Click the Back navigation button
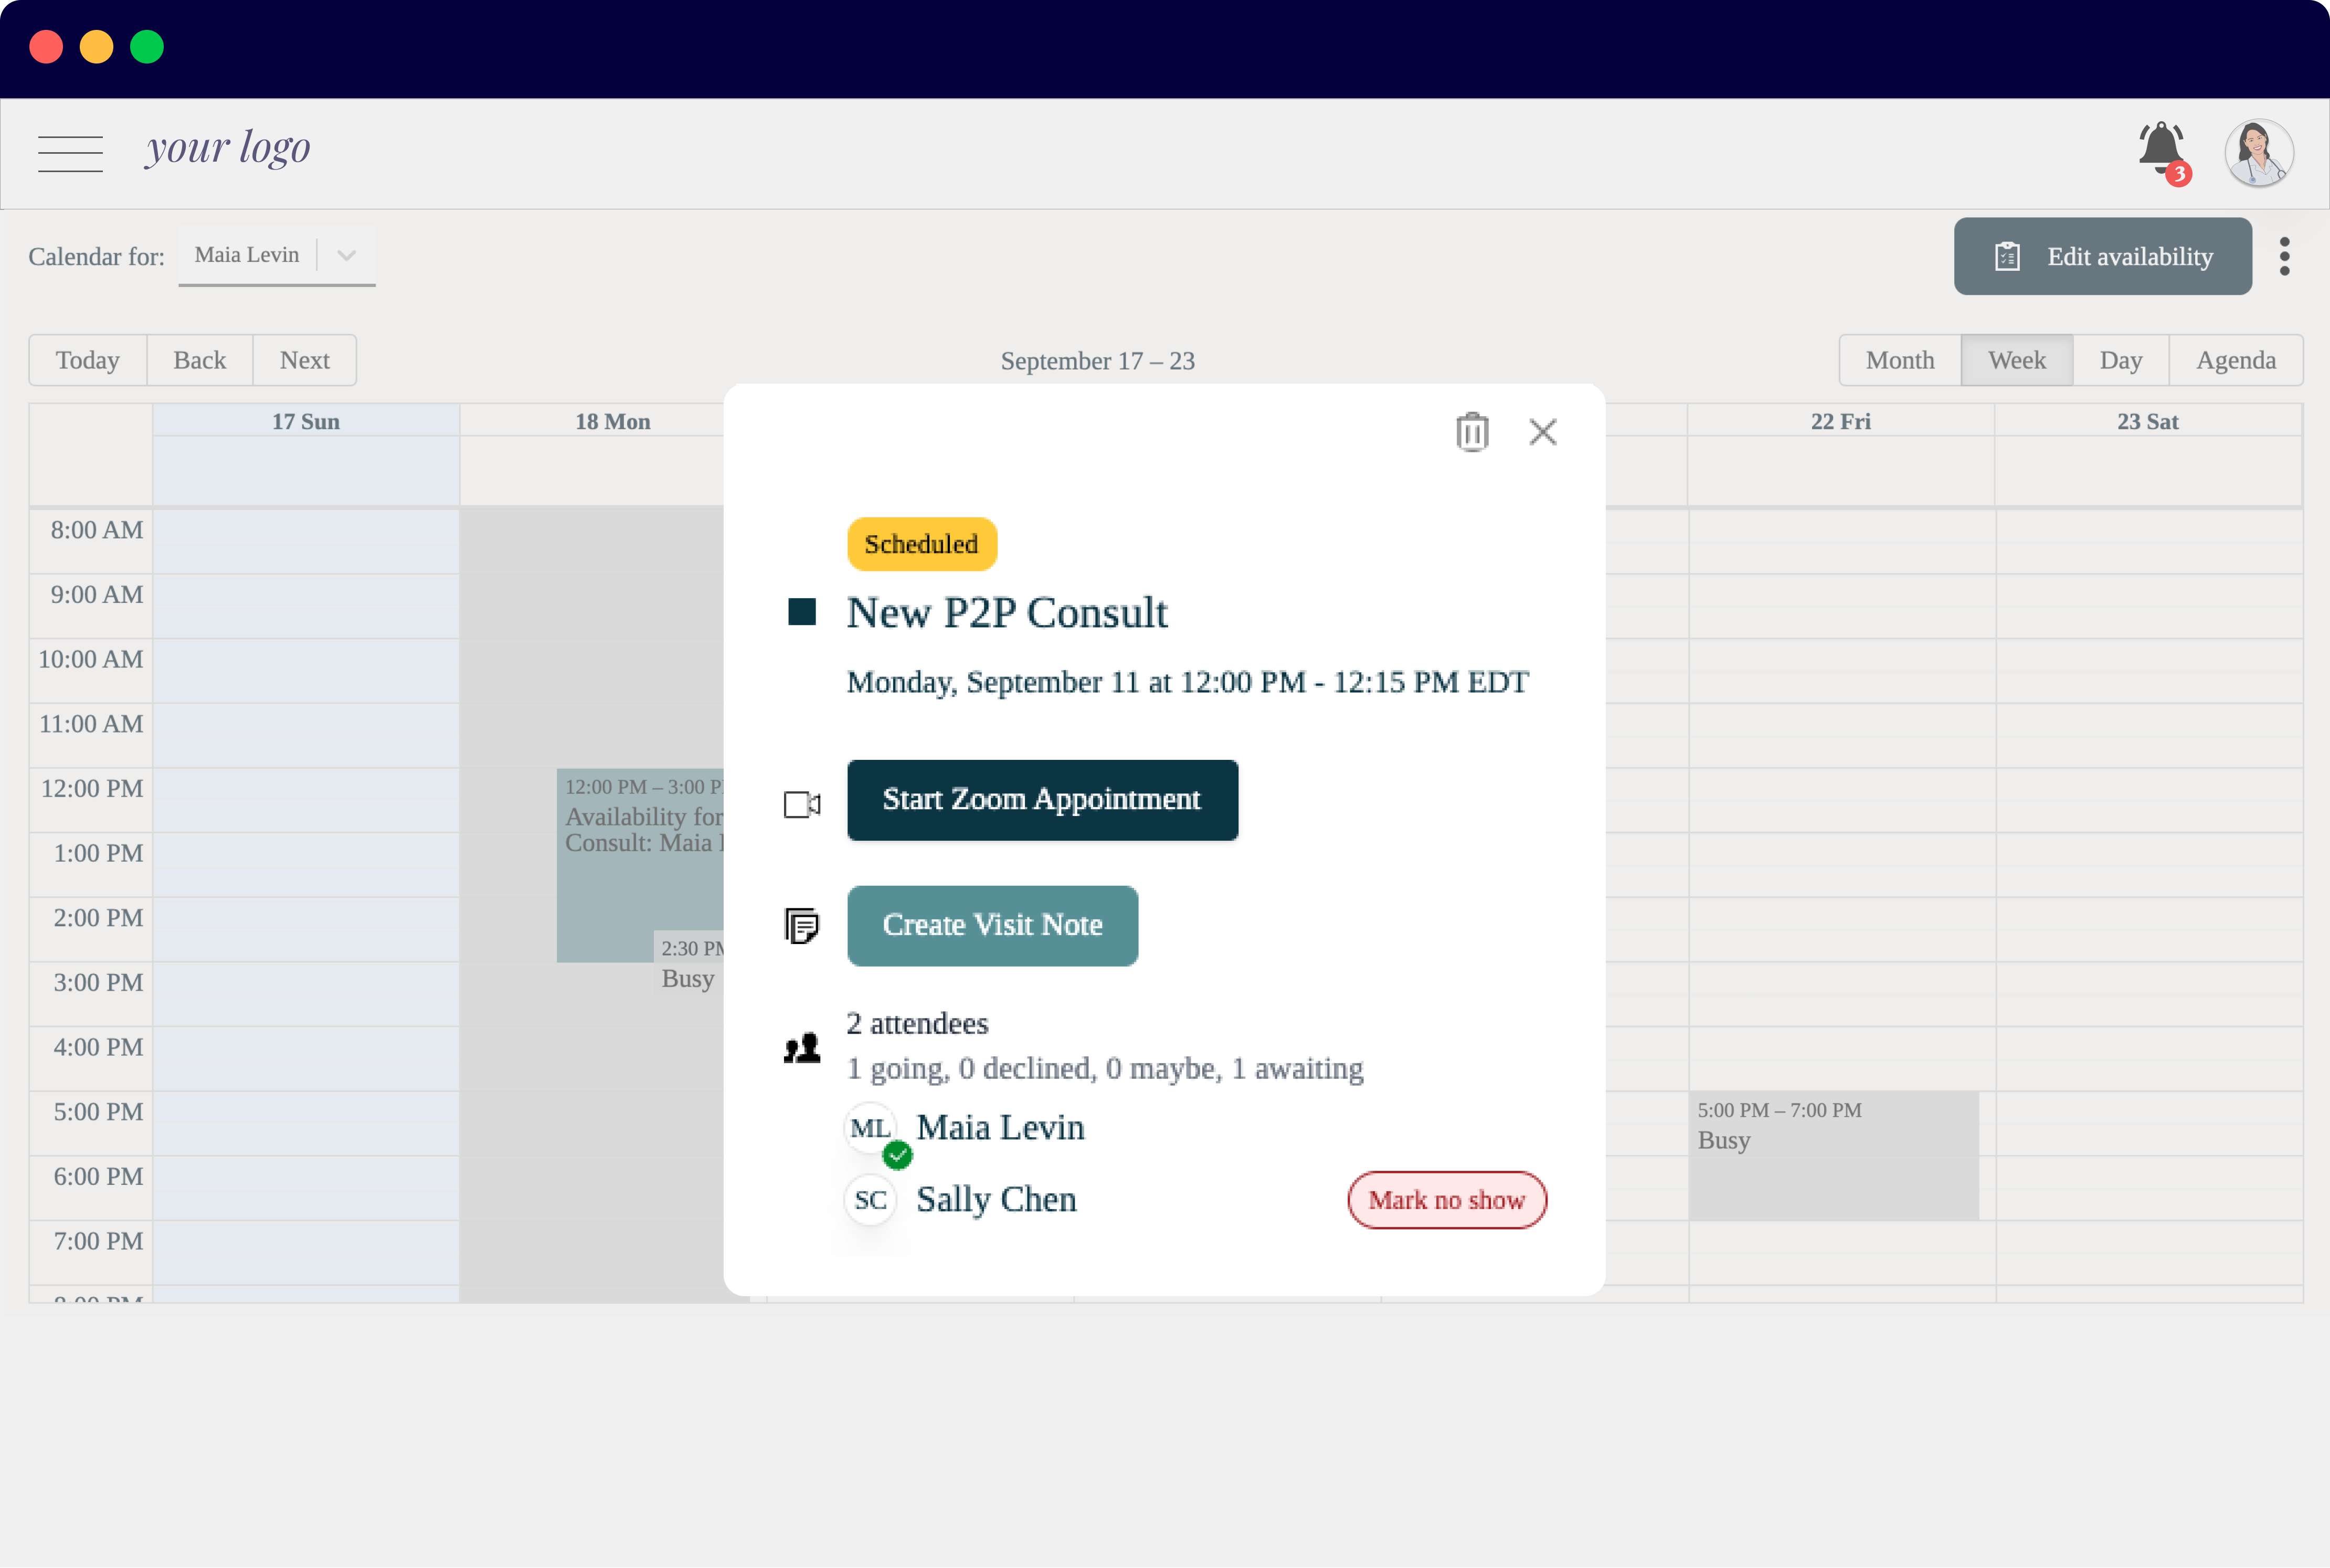 pos(200,360)
